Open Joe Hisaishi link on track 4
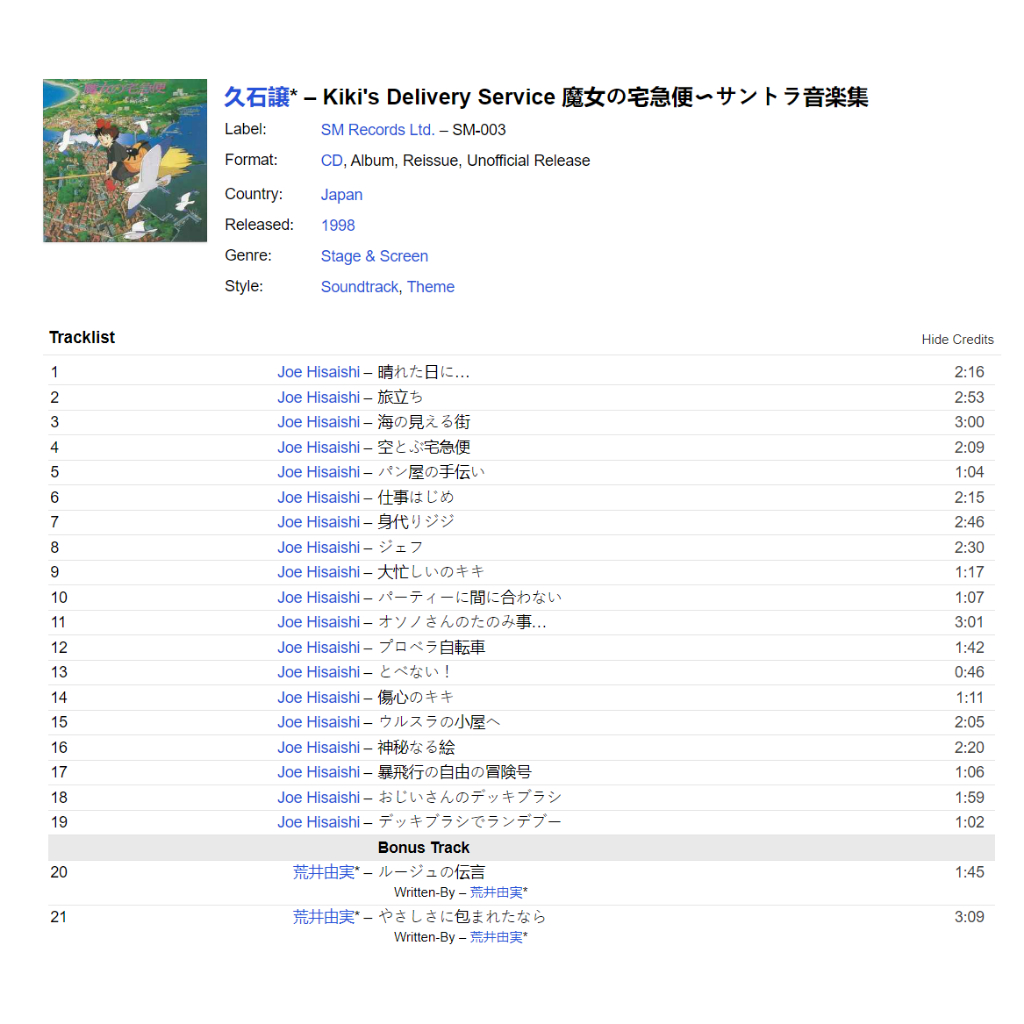The width and height of the screenshot is (1024, 1024). point(319,447)
